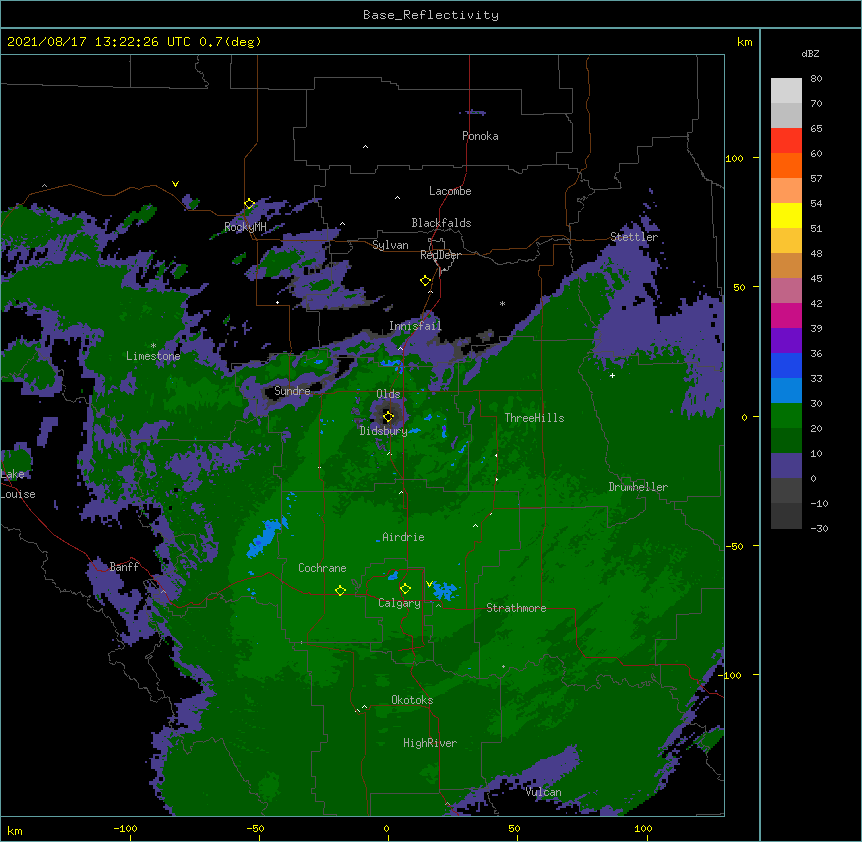Click the ThreeHills city label
The height and width of the screenshot is (842, 862).
[x=534, y=418]
